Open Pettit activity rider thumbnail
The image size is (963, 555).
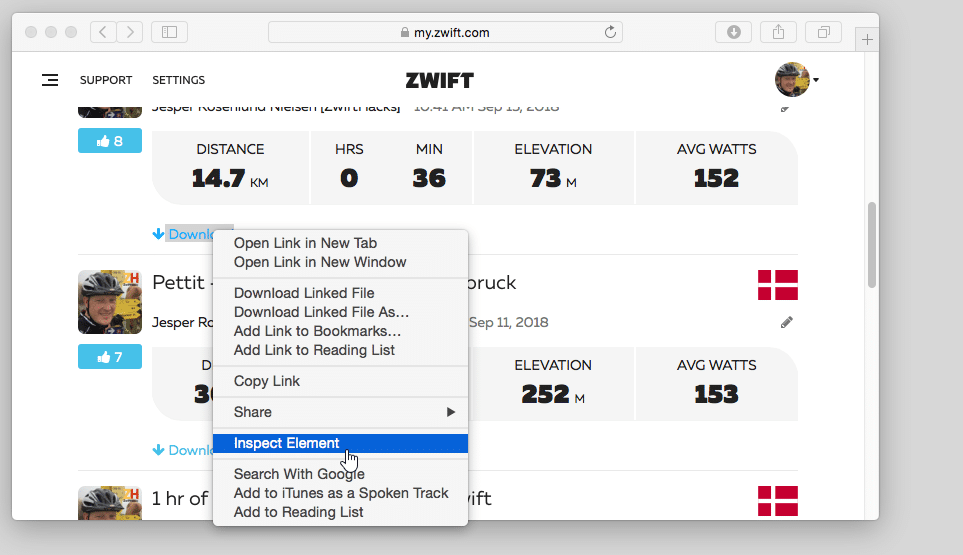coord(110,302)
